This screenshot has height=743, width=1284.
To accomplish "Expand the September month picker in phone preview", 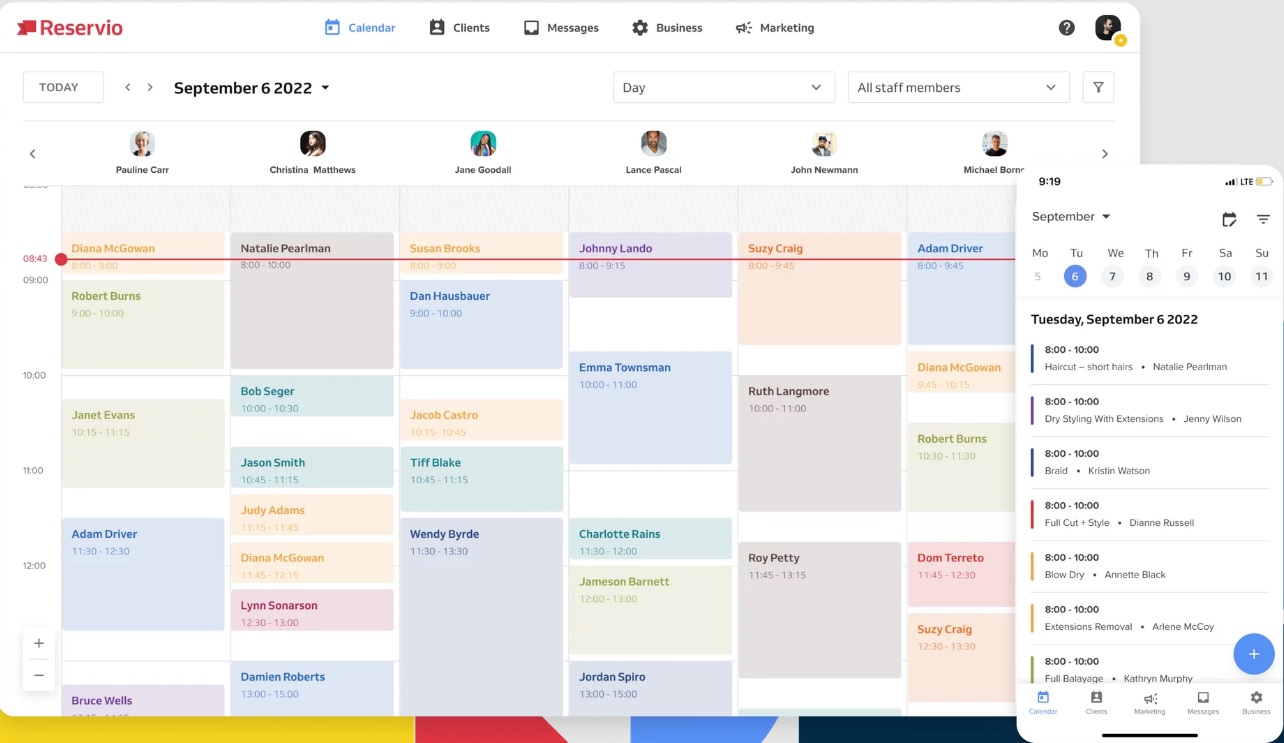I will [x=1070, y=216].
